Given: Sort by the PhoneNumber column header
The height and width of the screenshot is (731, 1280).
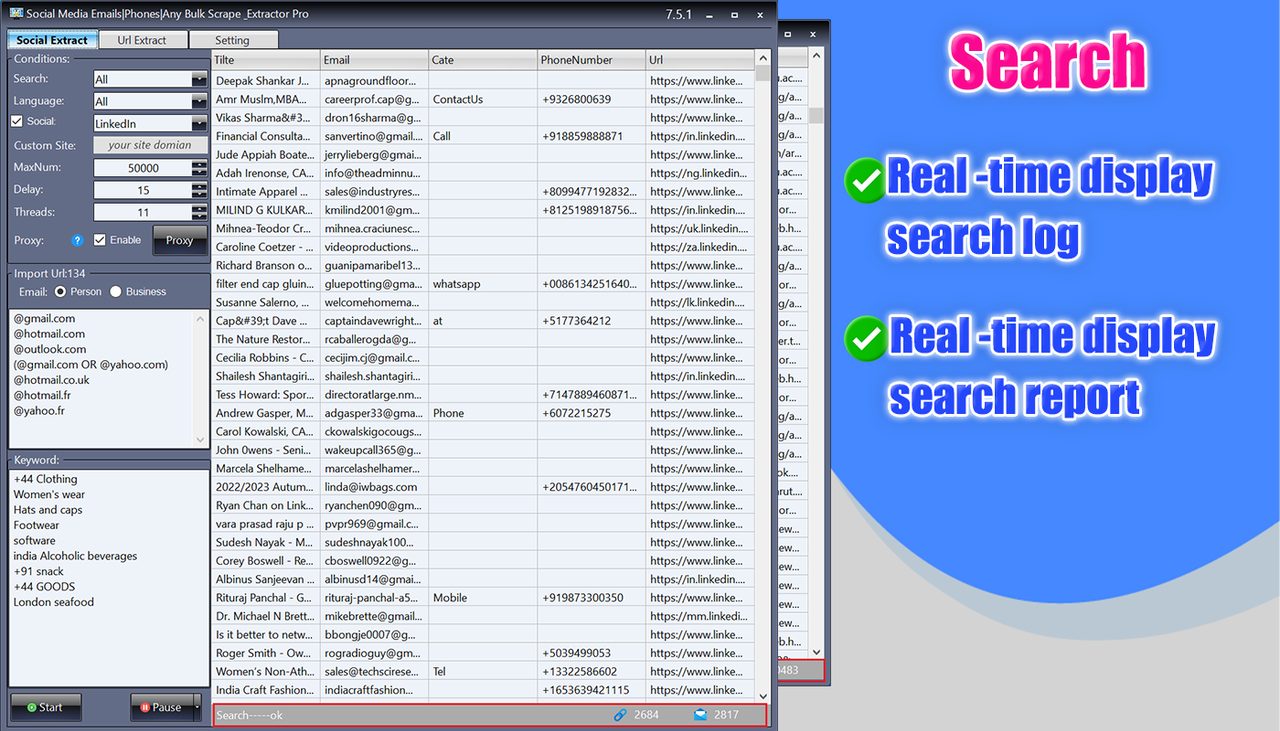Looking at the screenshot, I should click(591, 60).
